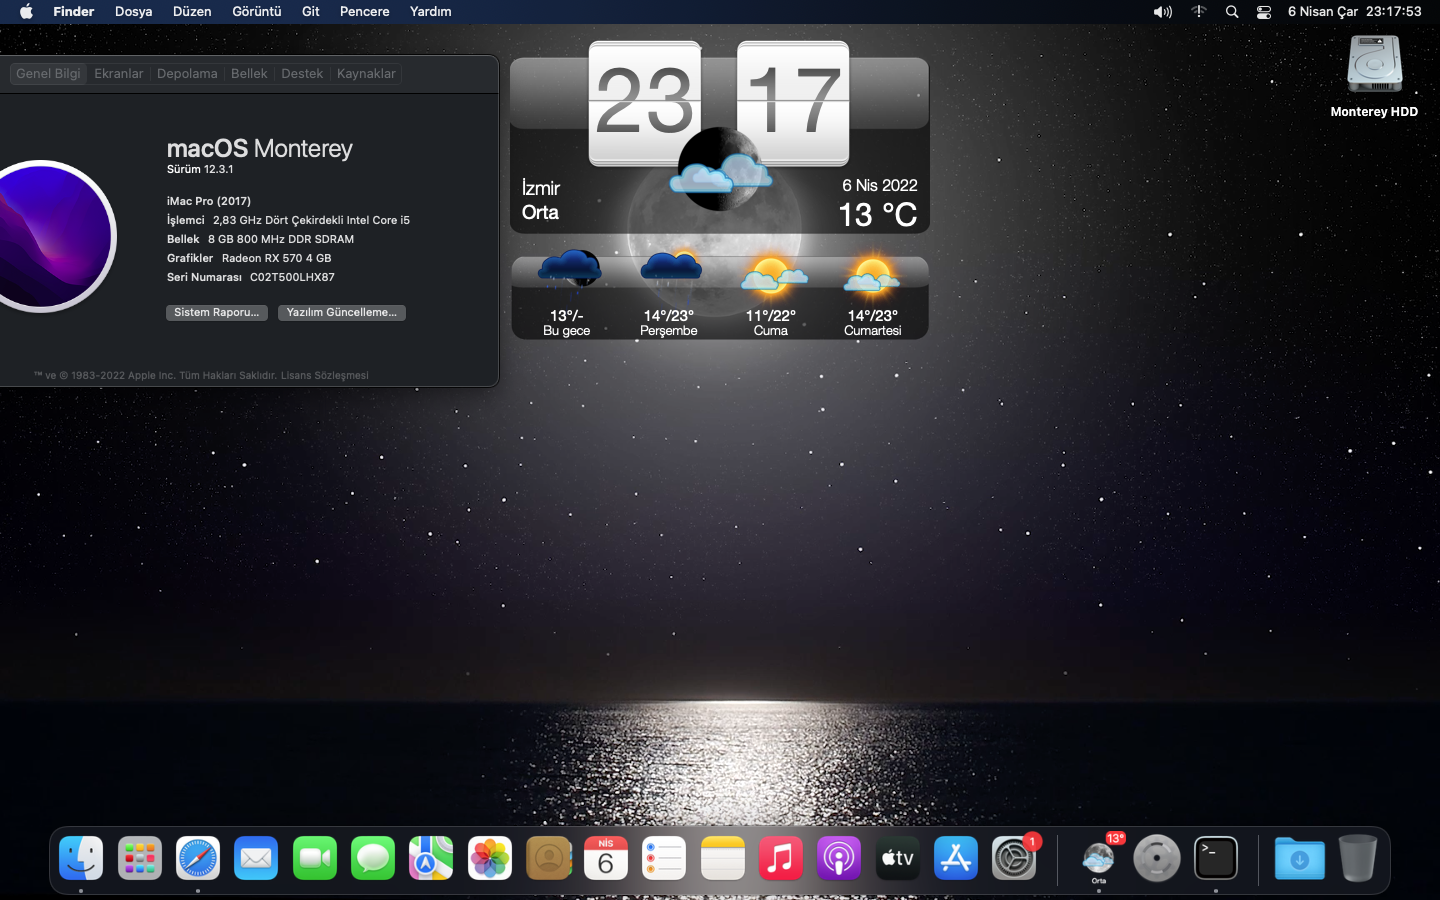
Task: Open System Preferences with update badge
Action: pos(1014,859)
